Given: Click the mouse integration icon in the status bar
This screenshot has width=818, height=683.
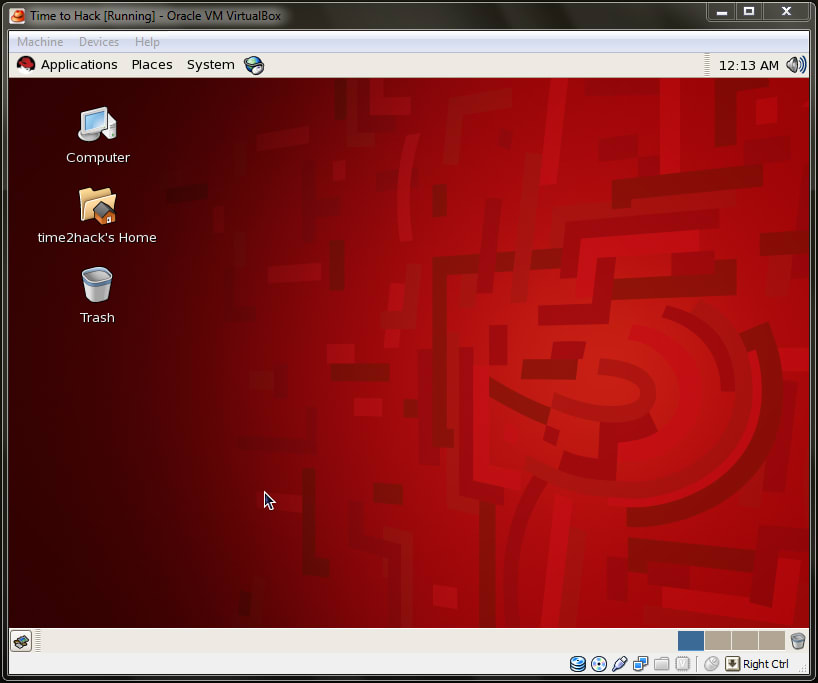Looking at the screenshot, I should (x=712, y=664).
